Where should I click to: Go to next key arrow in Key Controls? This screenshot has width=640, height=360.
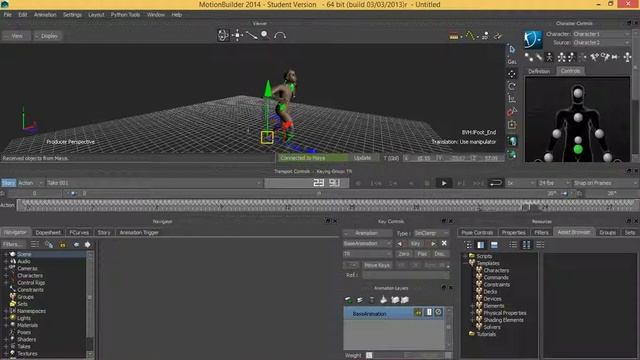(x=433, y=244)
